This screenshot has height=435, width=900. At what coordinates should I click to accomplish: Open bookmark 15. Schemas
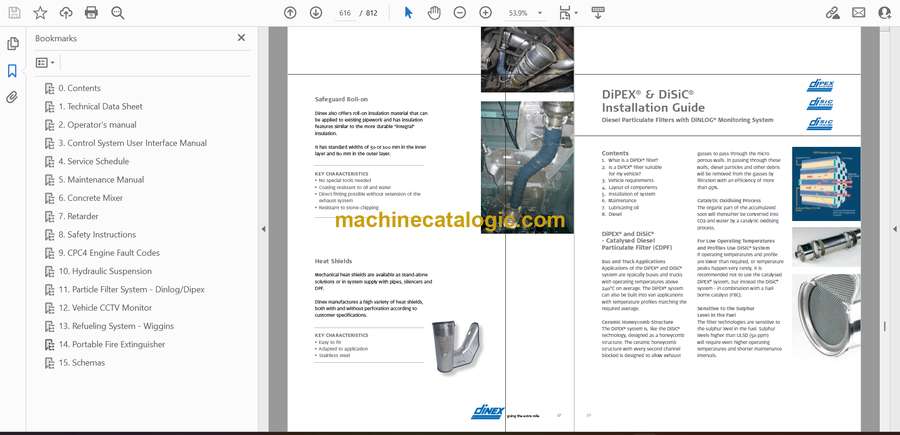coord(82,363)
